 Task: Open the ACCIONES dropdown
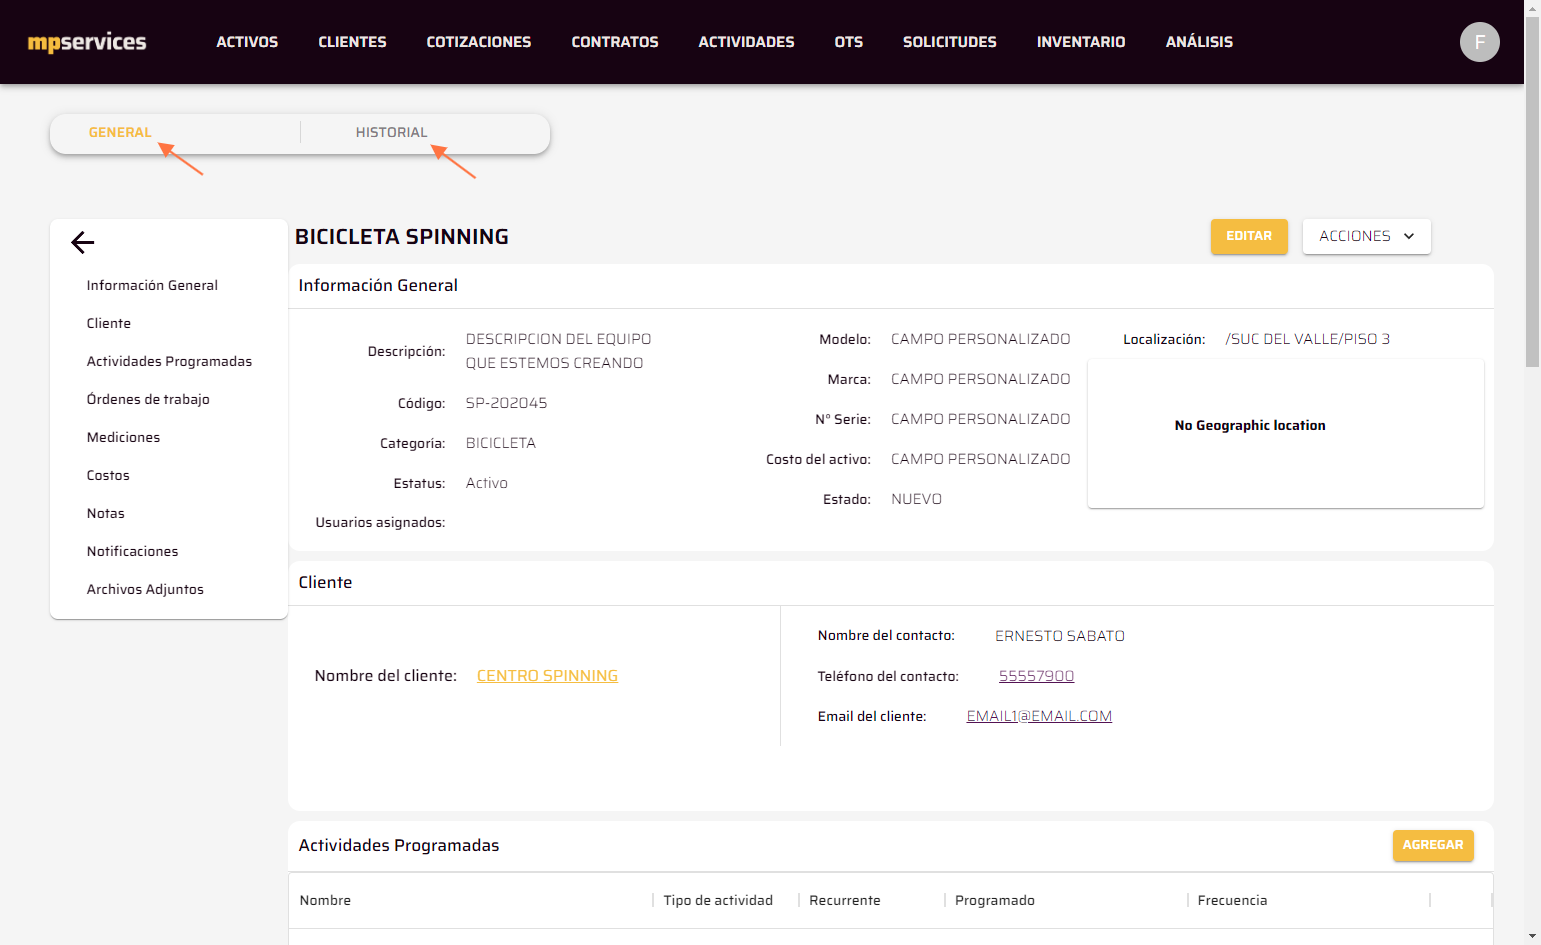(x=1366, y=236)
